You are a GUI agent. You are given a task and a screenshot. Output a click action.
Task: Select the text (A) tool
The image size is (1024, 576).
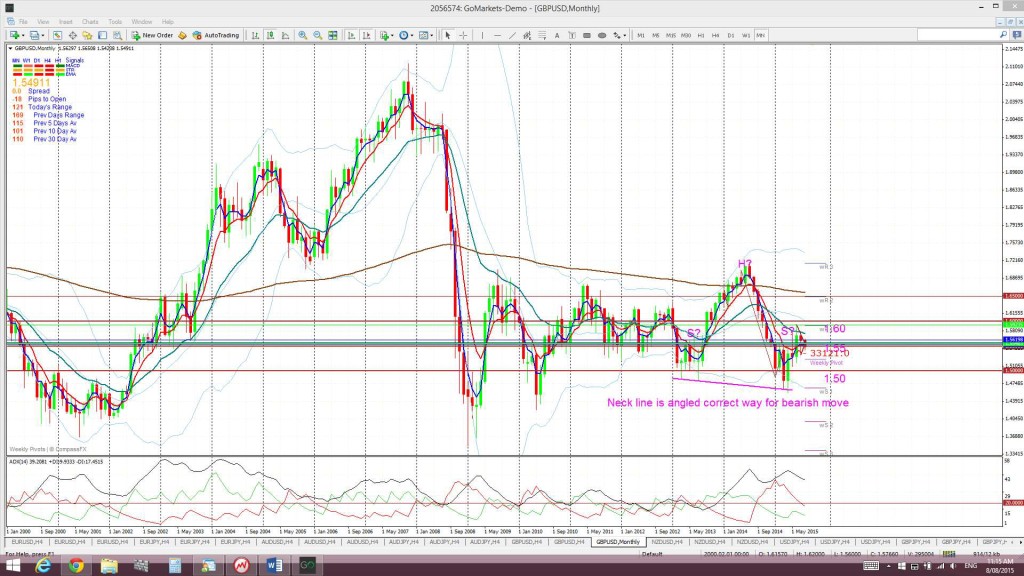[557, 35]
